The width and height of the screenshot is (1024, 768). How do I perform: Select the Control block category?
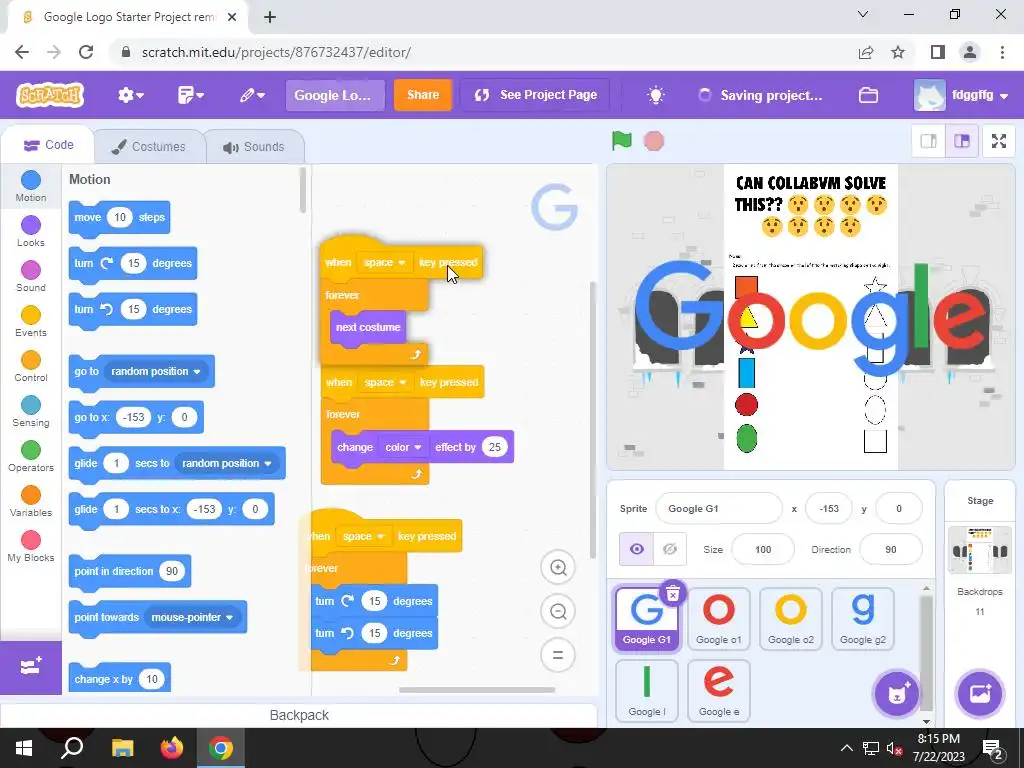31,366
